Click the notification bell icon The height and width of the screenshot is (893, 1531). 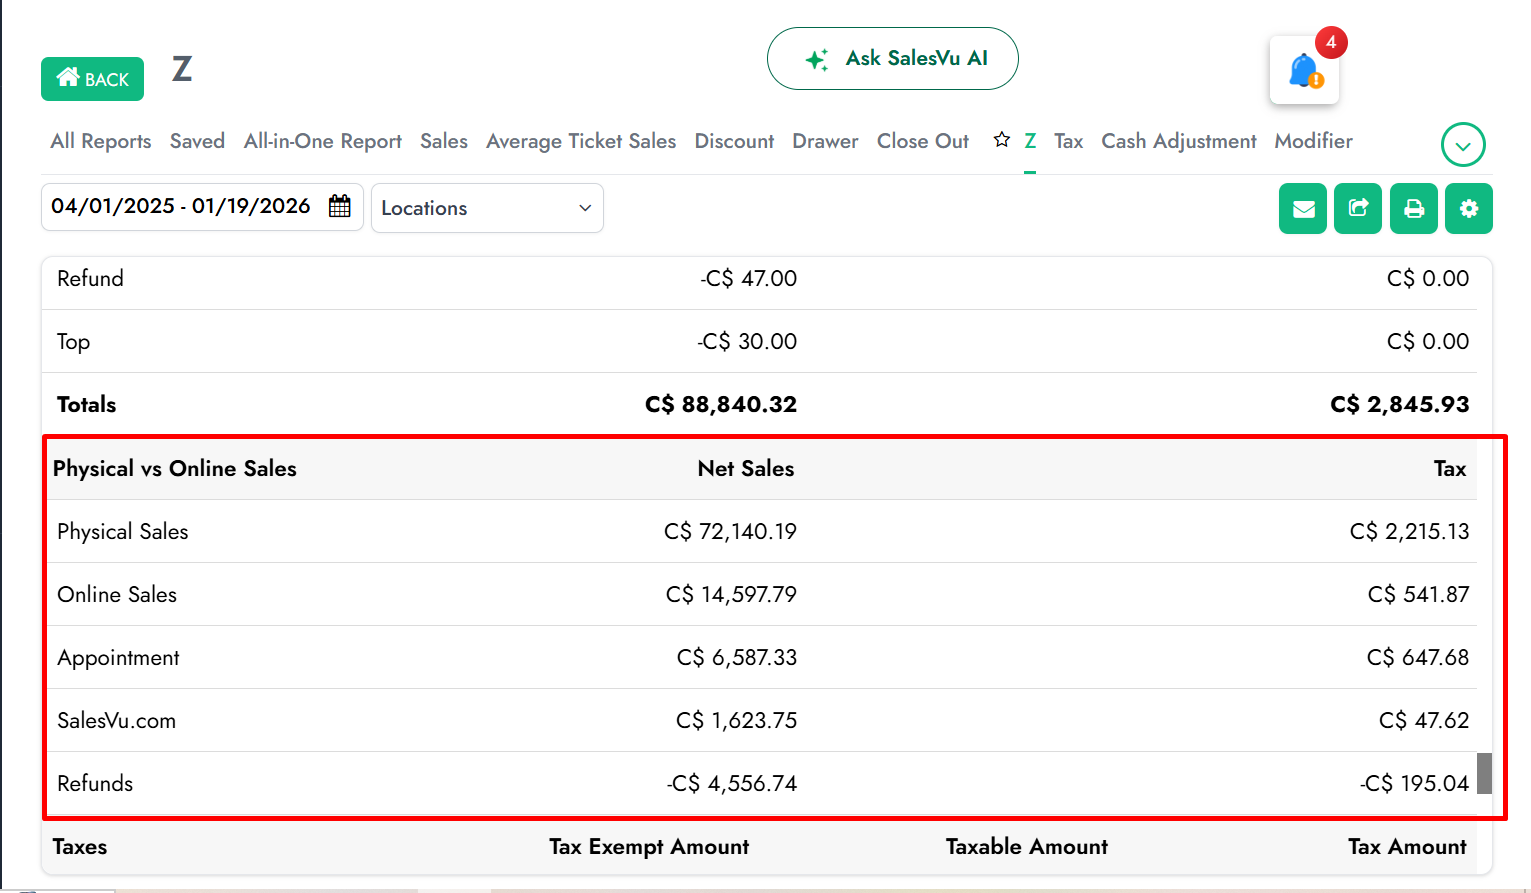[1304, 71]
